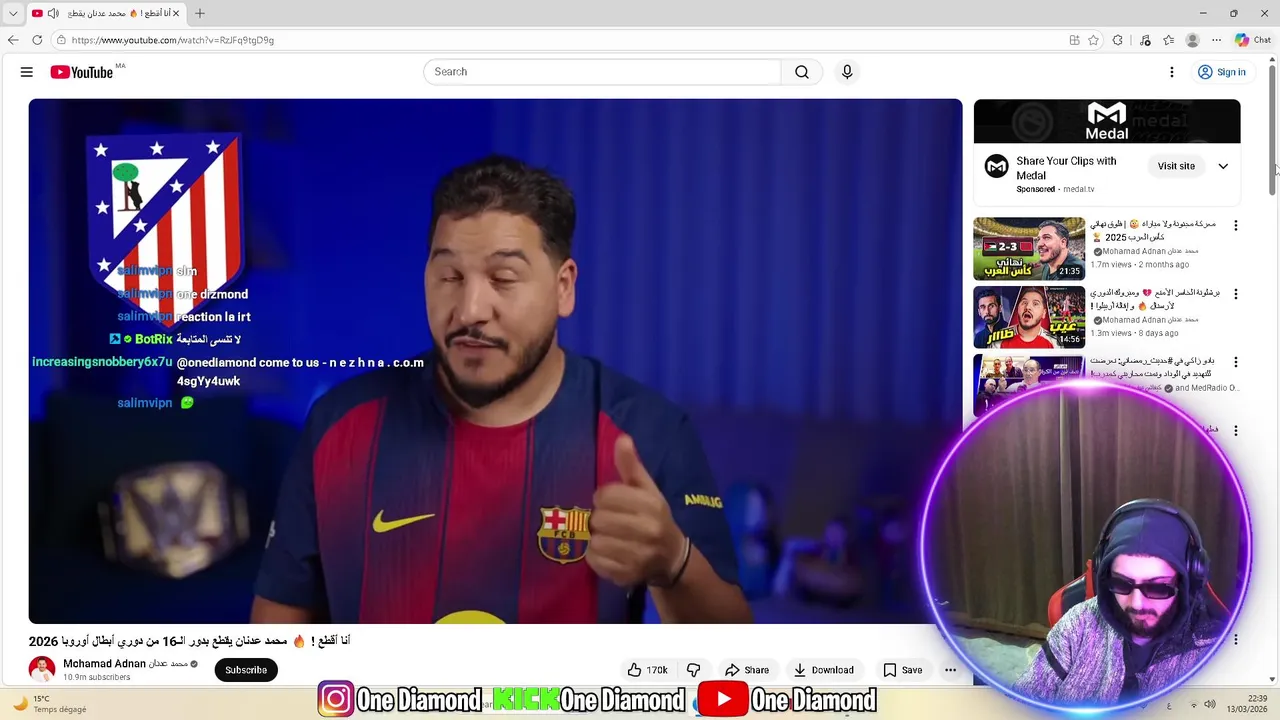Open Mohamad Adnan channel avatar
The width and height of the screenshot is (1280, 720).
pos(42,669)
